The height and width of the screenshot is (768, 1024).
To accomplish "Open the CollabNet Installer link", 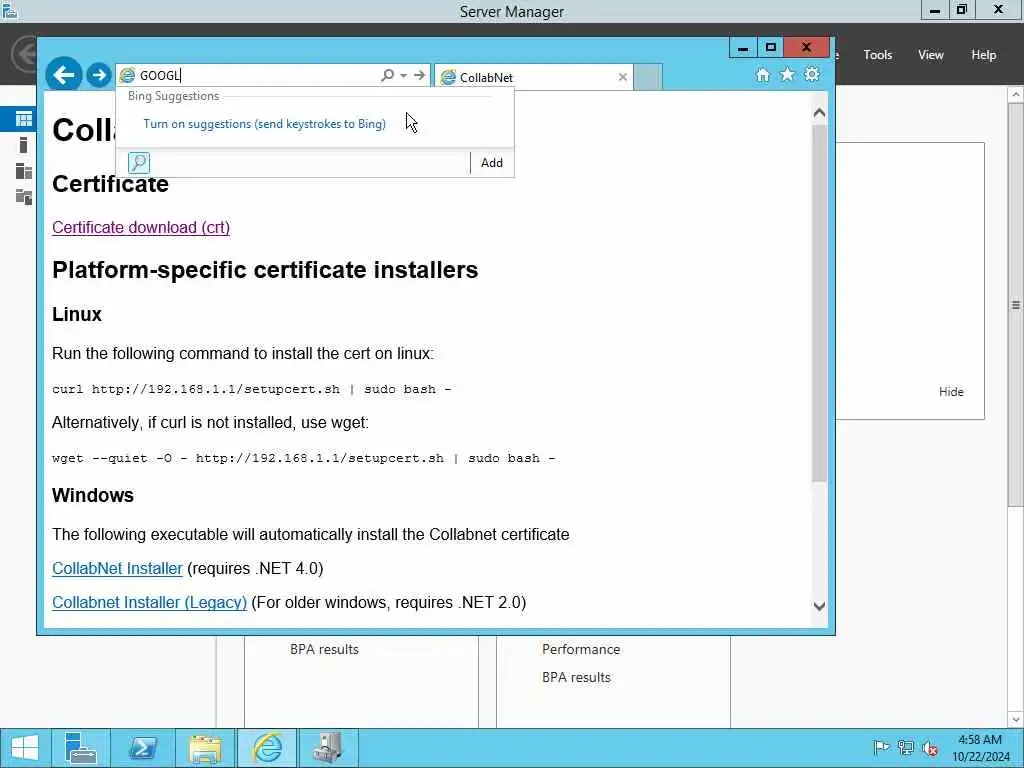I will click(x=118, y=568).
